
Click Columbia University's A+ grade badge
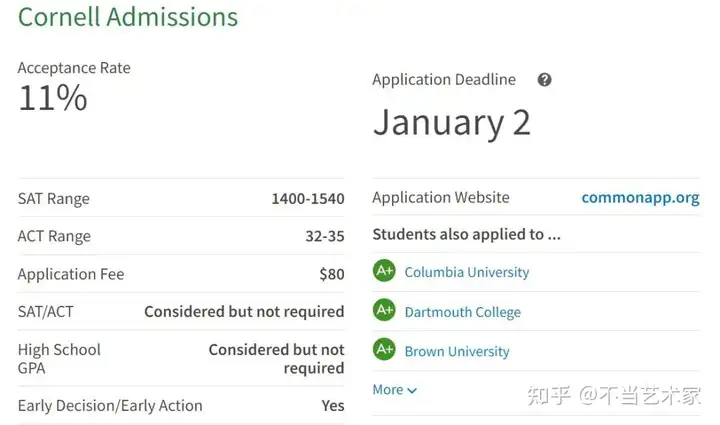pyautogui.click(x=384, y=271)
